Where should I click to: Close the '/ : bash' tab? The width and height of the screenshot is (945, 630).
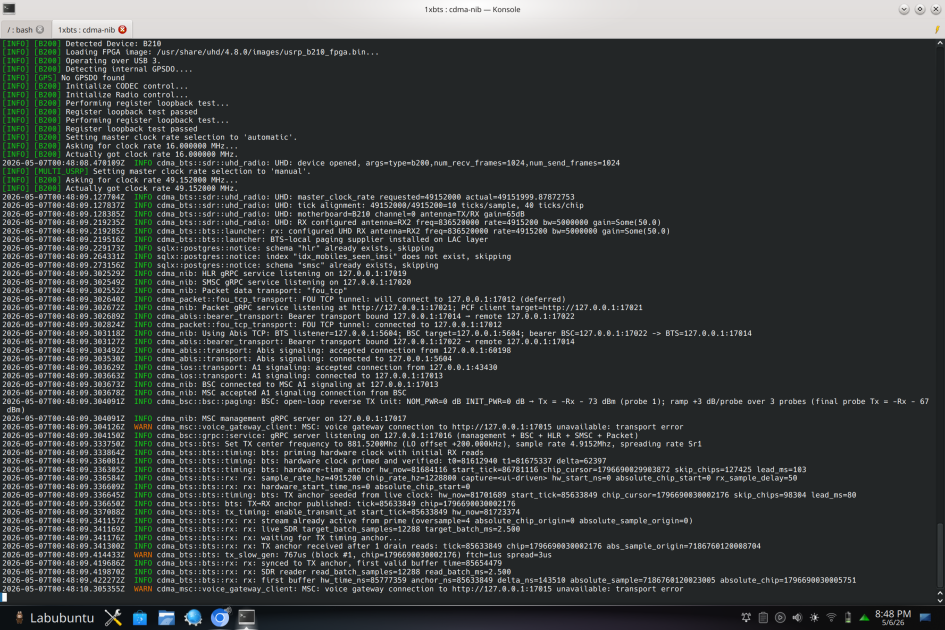40,30
